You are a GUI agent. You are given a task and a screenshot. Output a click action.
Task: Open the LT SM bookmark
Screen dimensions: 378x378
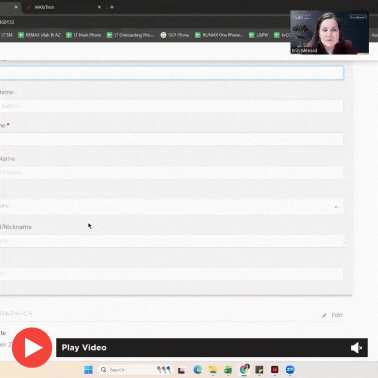pyautogui.click(x=6, y=35)
